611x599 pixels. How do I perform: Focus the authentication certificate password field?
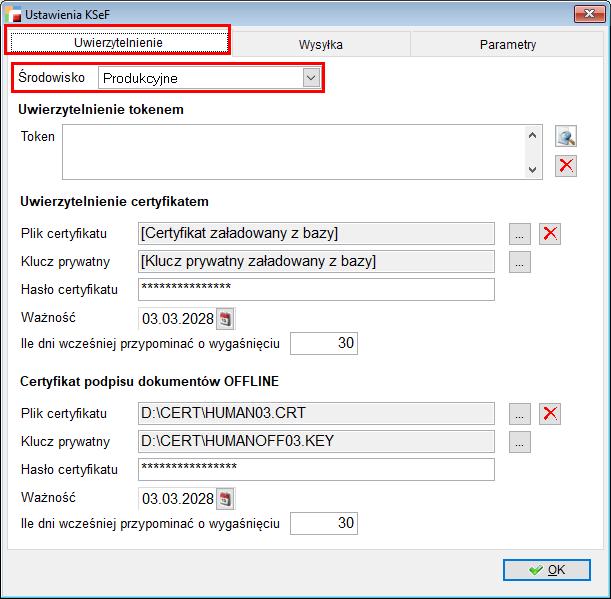click(316, 289)
